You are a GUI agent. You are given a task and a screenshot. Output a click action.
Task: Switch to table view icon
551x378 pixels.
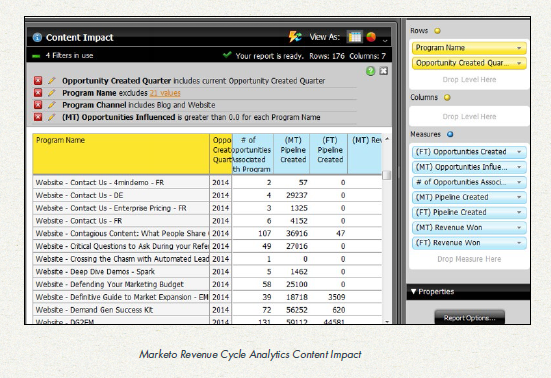(x=355, y=37)
